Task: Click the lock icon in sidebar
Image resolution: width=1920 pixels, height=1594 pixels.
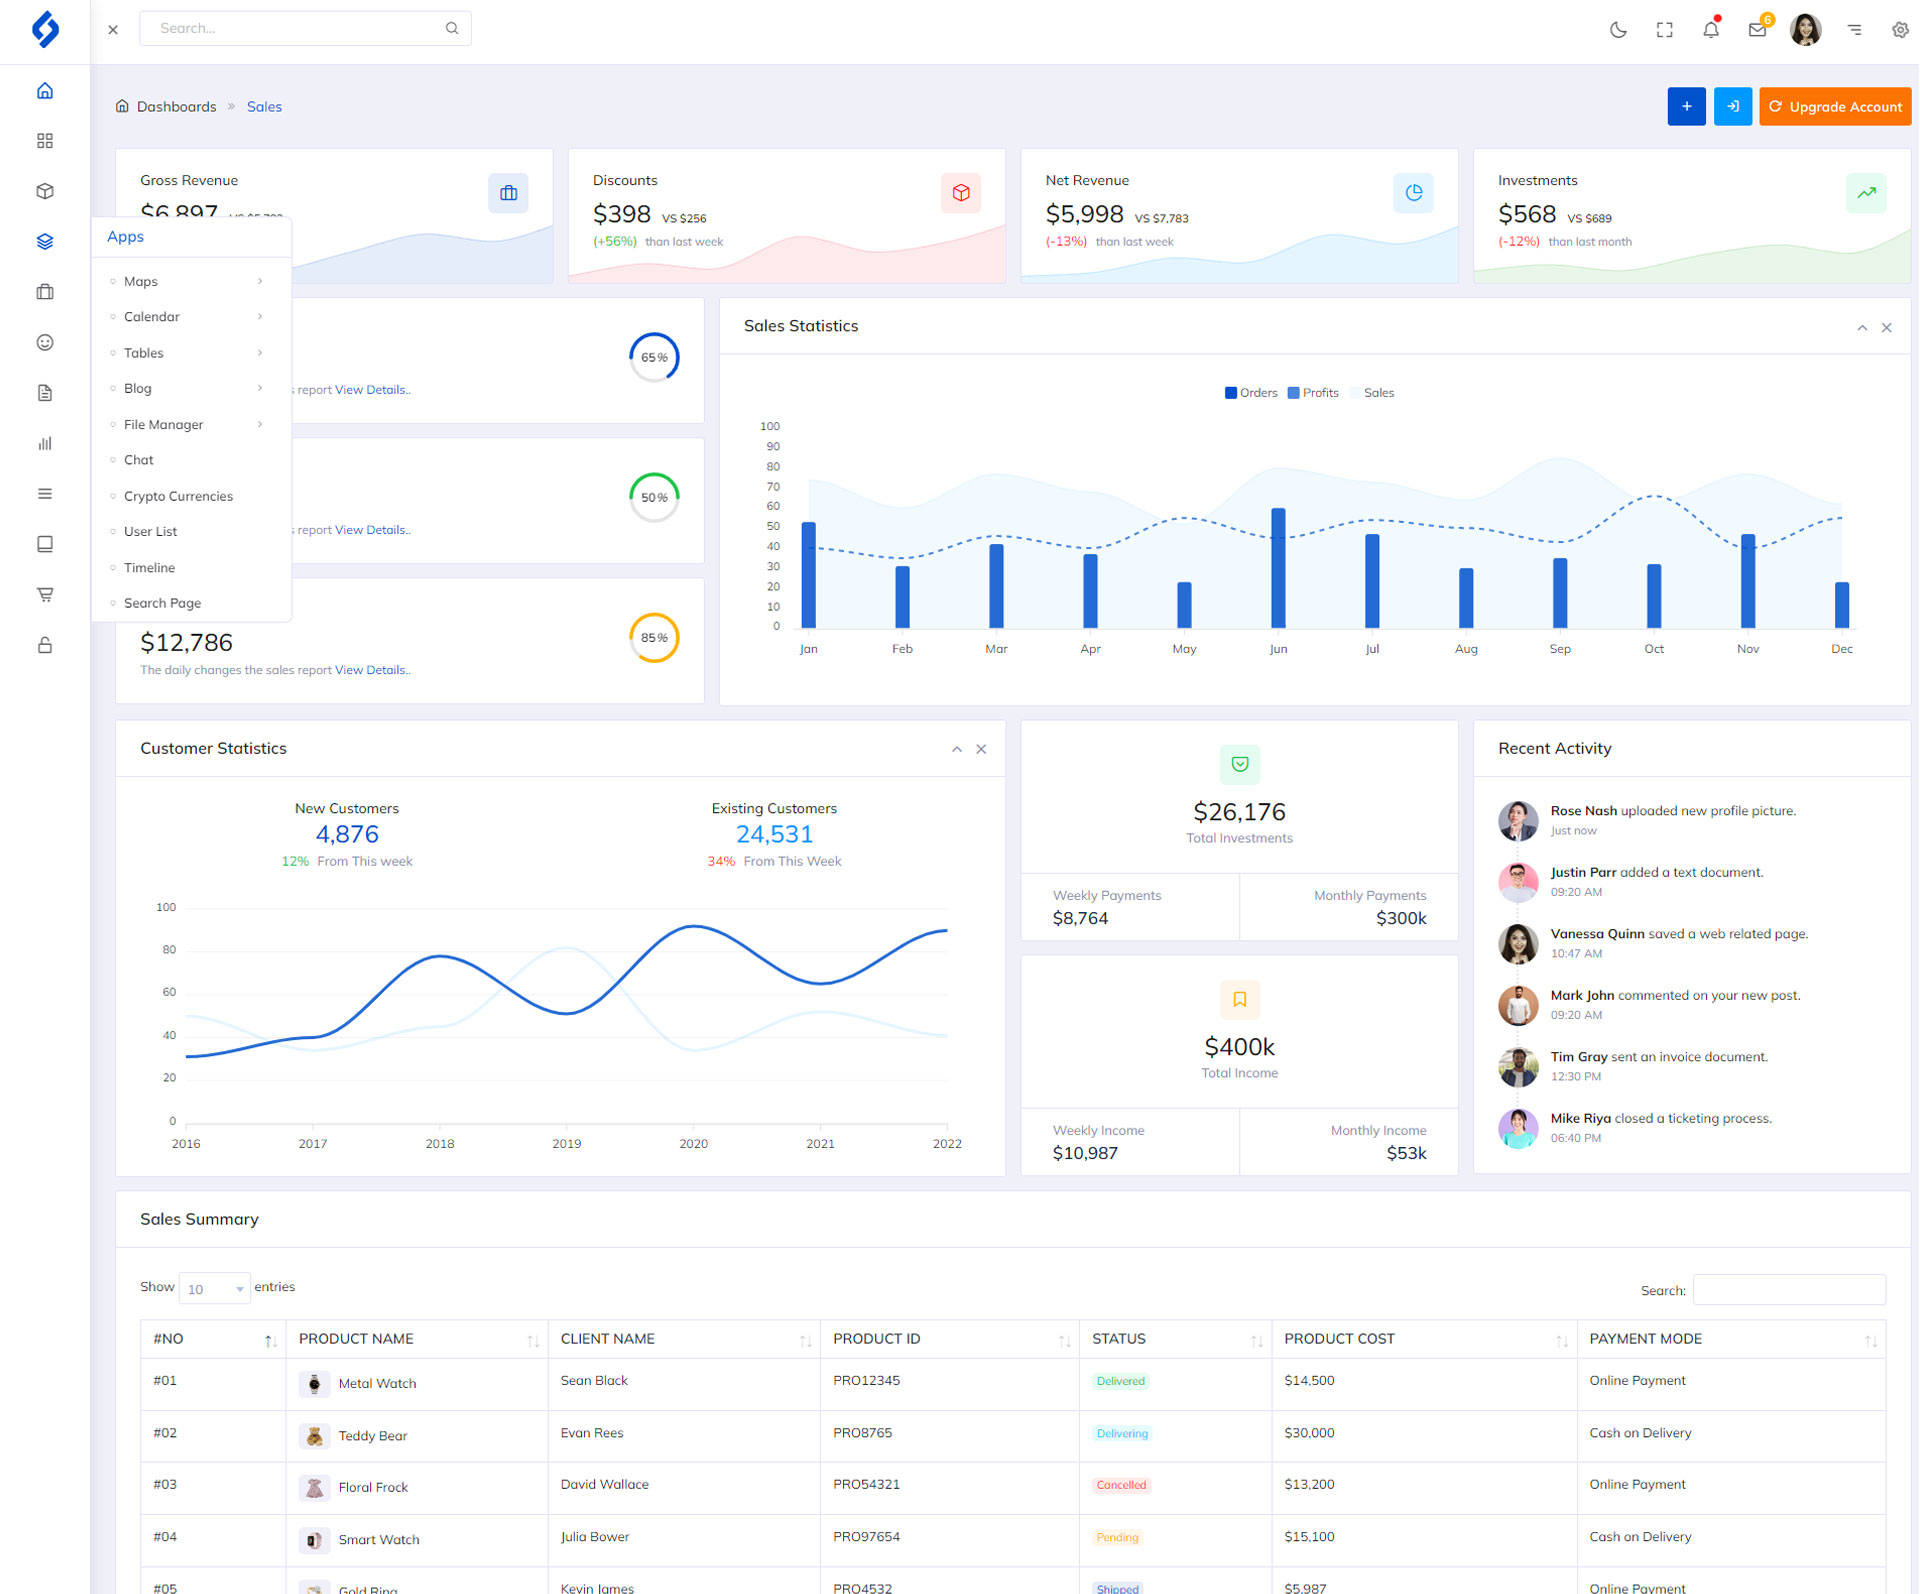Action: 45,645
